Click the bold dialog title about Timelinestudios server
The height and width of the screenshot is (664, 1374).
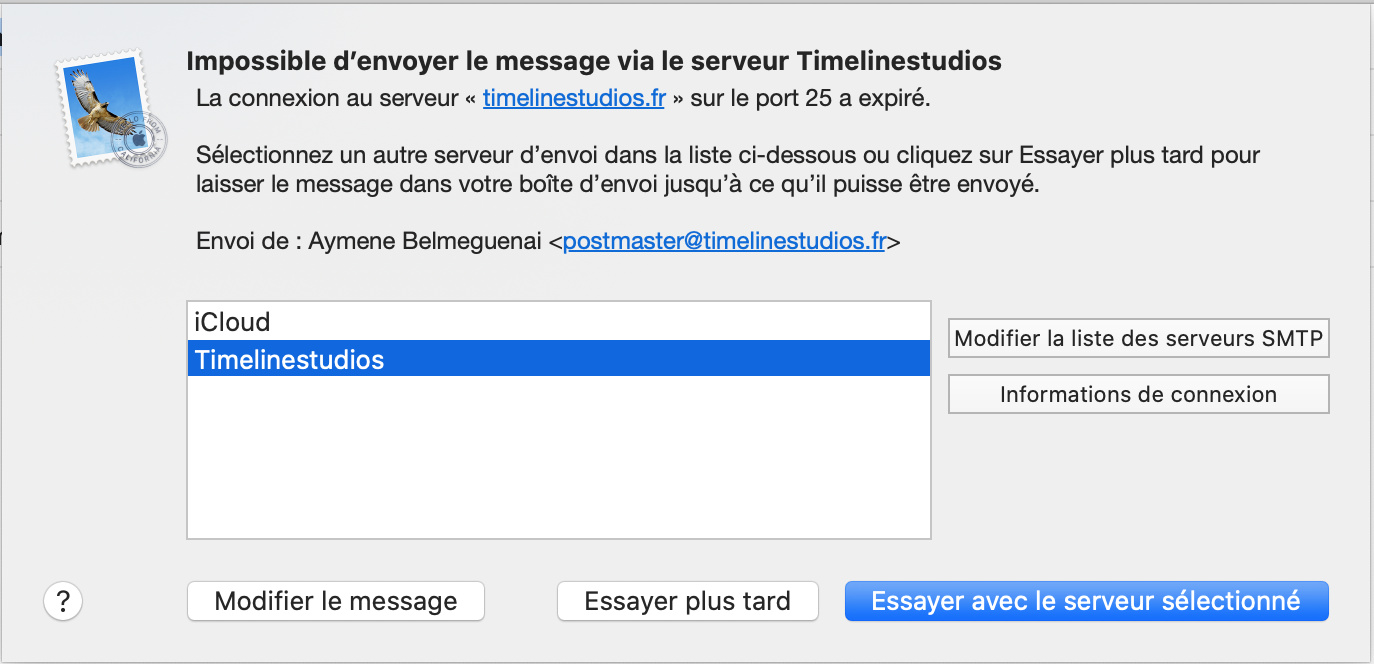pos(594,61)
